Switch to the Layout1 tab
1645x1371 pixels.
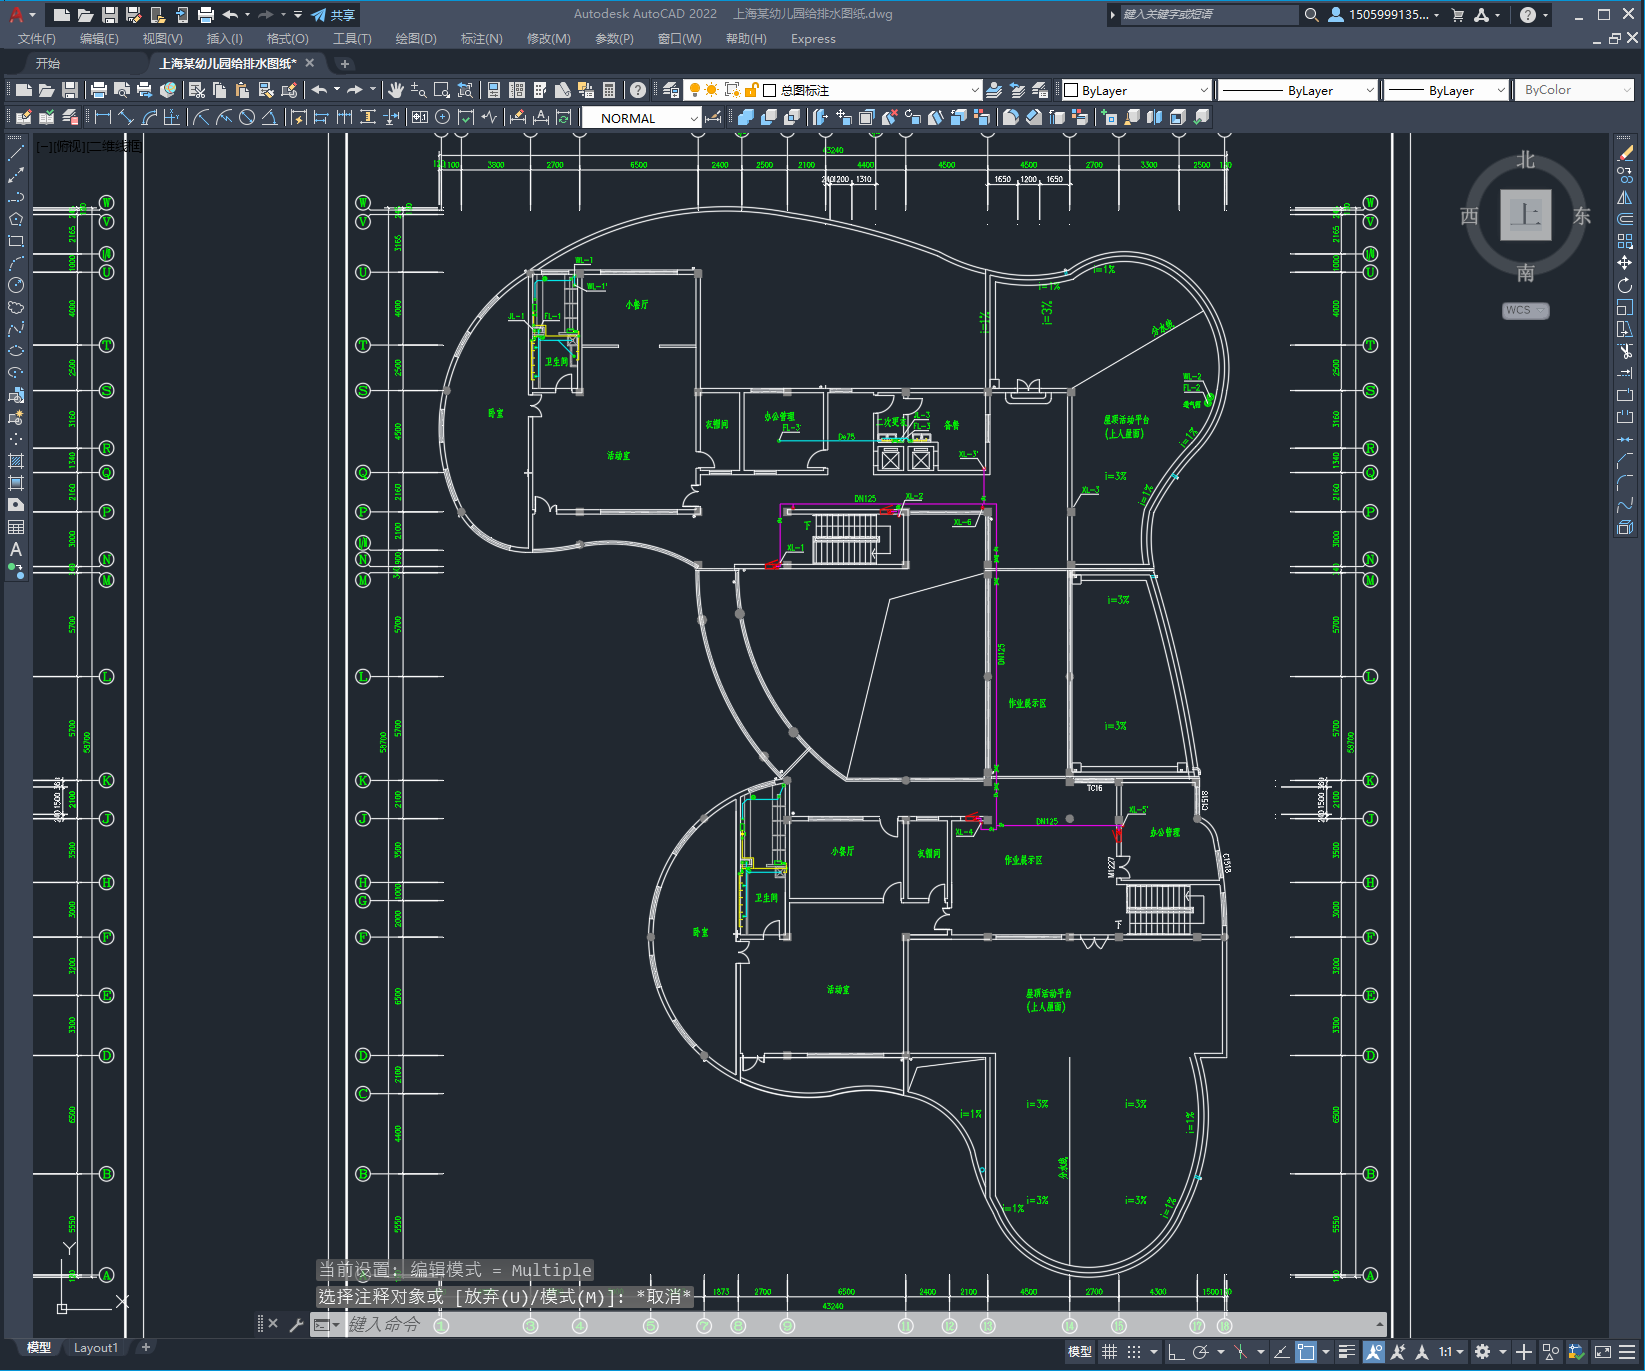point(96,1348)
